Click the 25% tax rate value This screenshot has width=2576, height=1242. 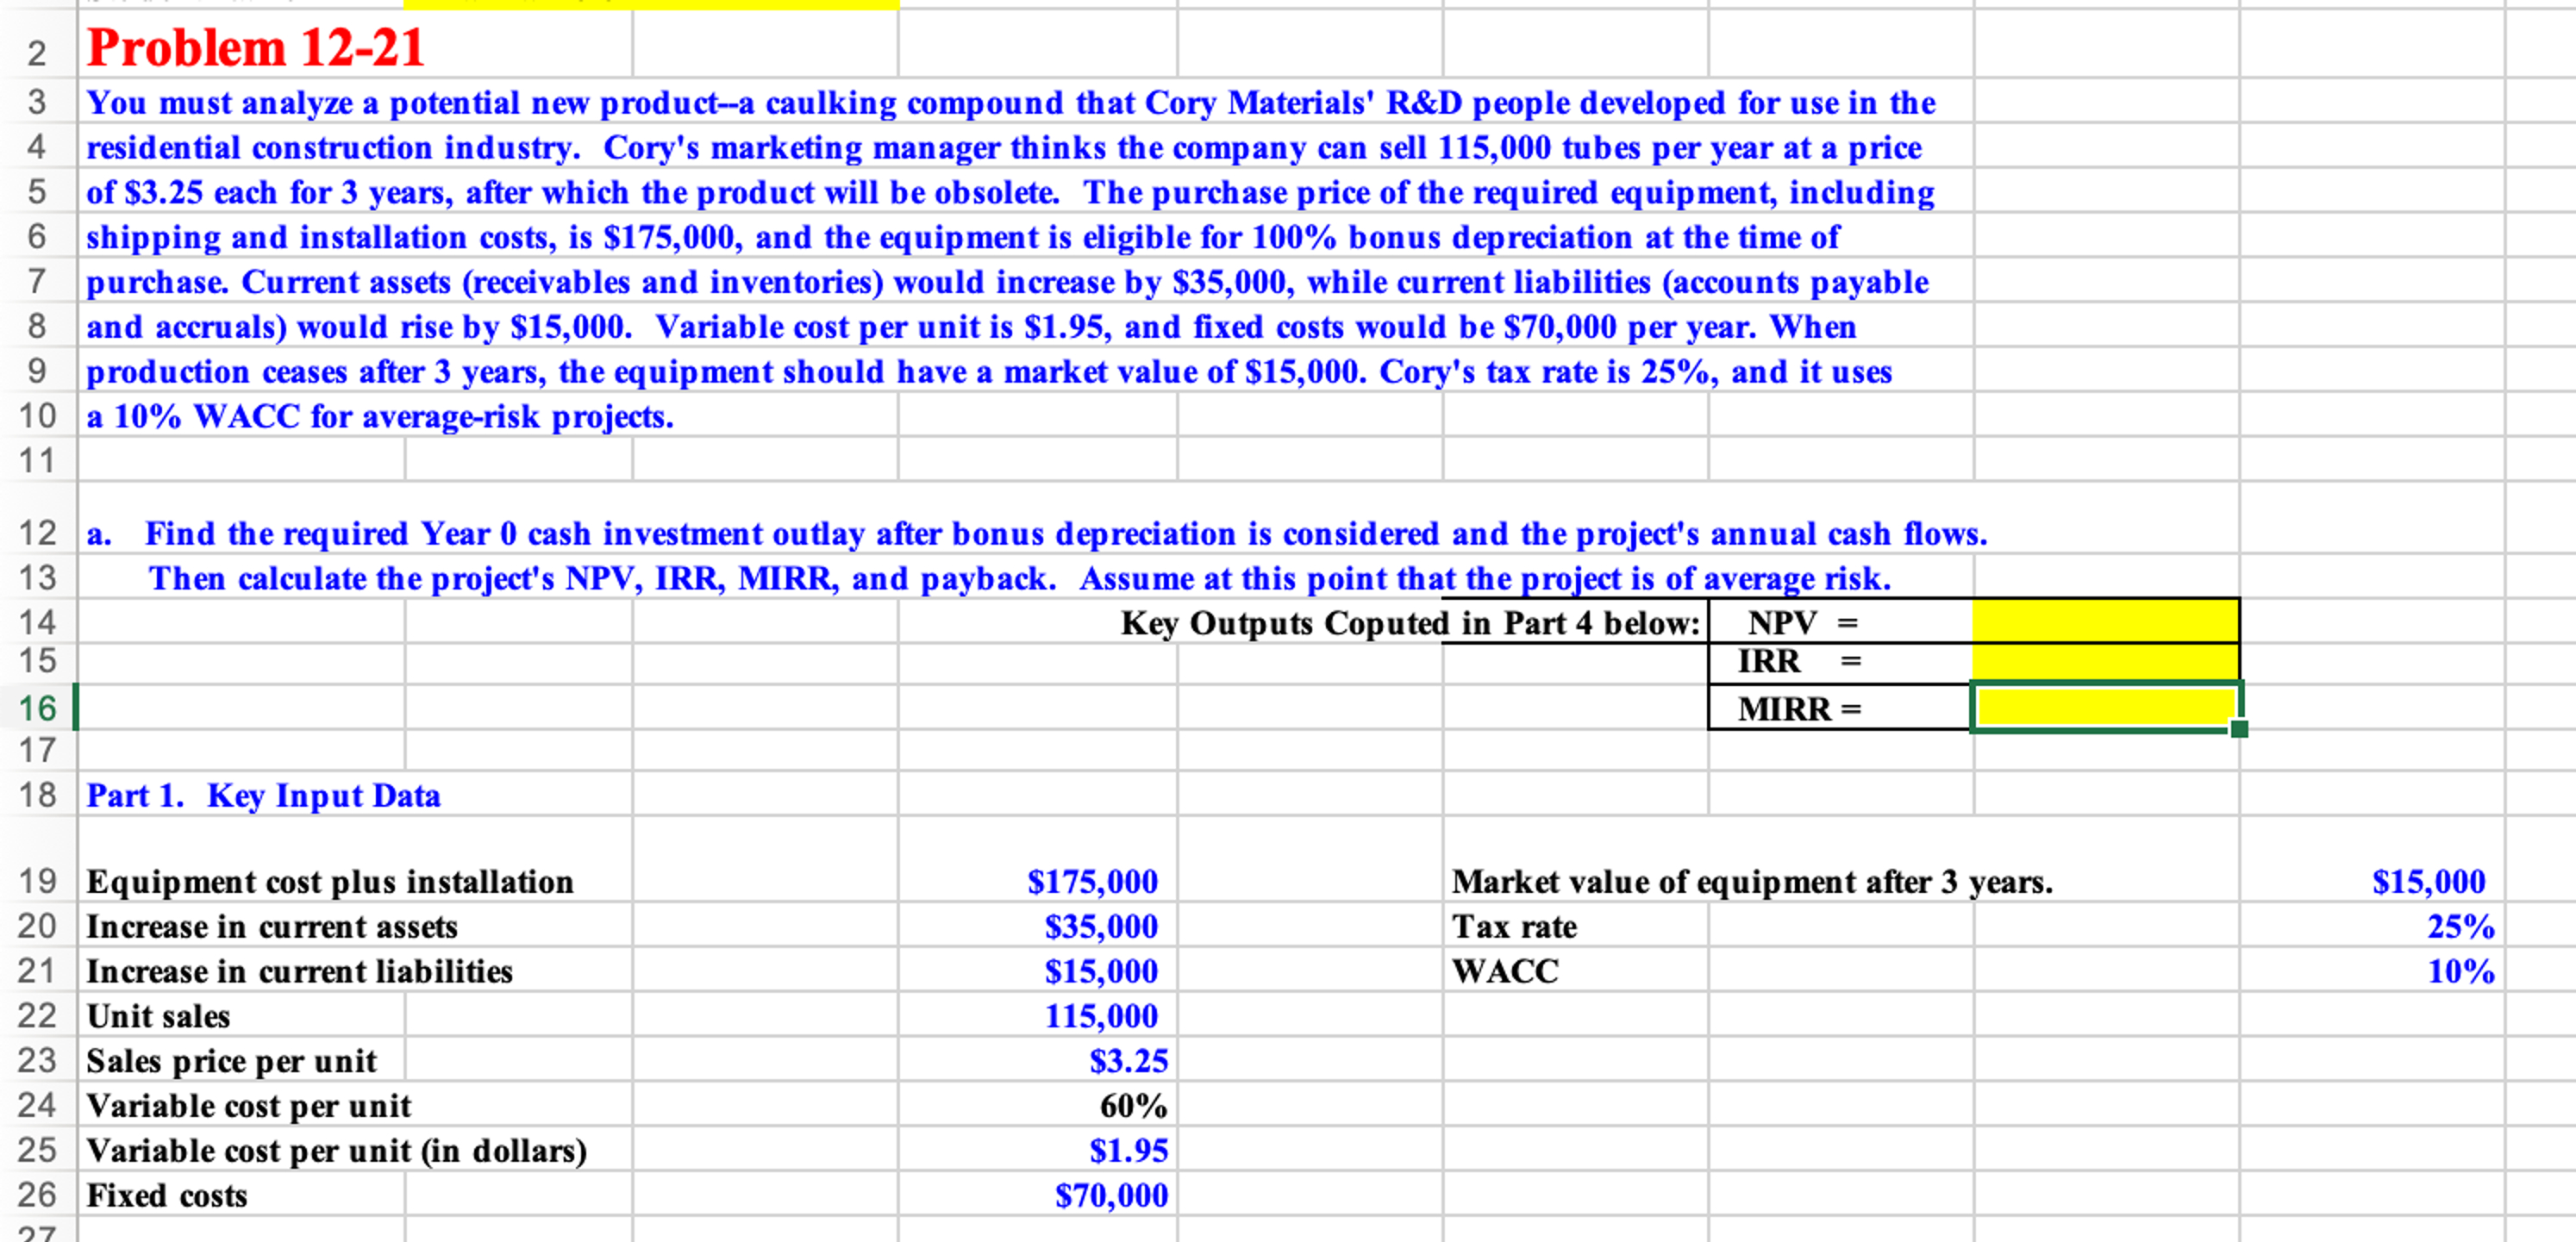(x=2460, y=926)
